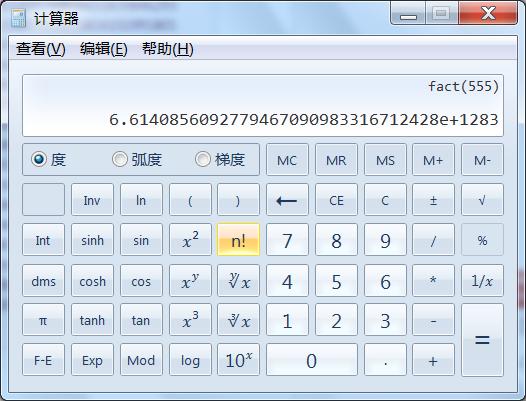Click the backspace arrow button
The image size is (526, 401).
point(287,200)
